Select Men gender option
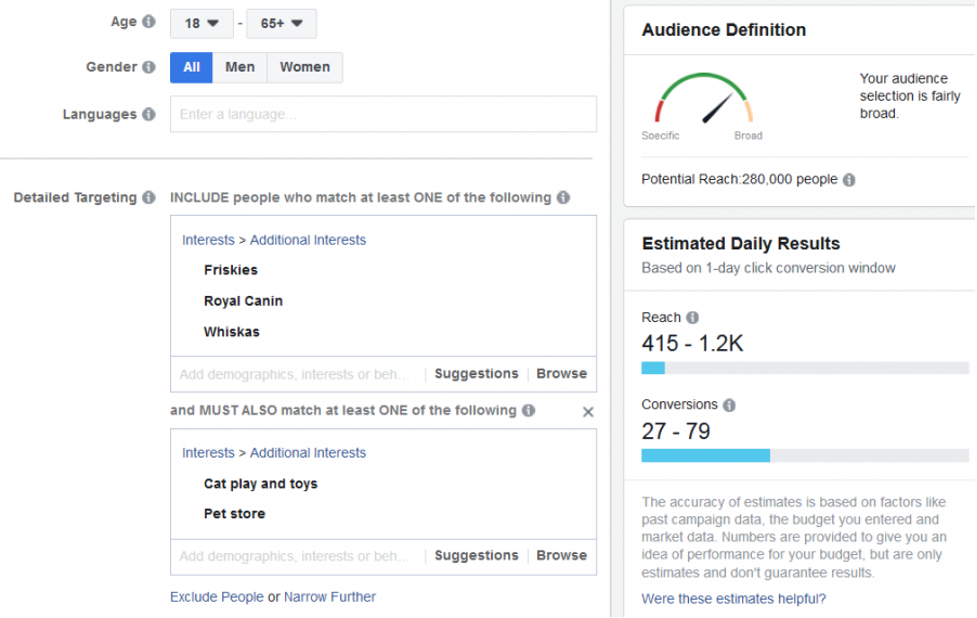Image resolution: width=977 pixels, height=618 pixels. pyautogui.click(x=240, y=67)
